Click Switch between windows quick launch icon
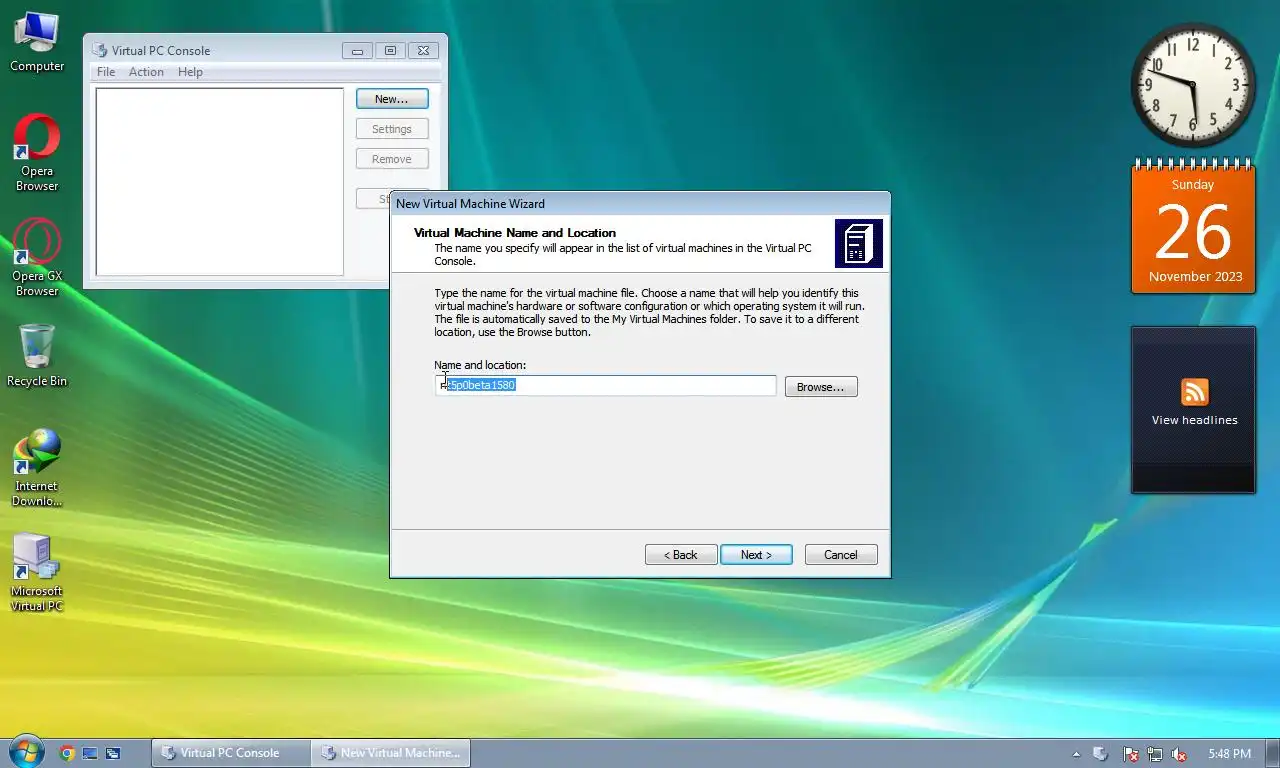Image resolution: width=1280 pixels, height=768 pixels. pyautogui.click(x=112, y=753)
